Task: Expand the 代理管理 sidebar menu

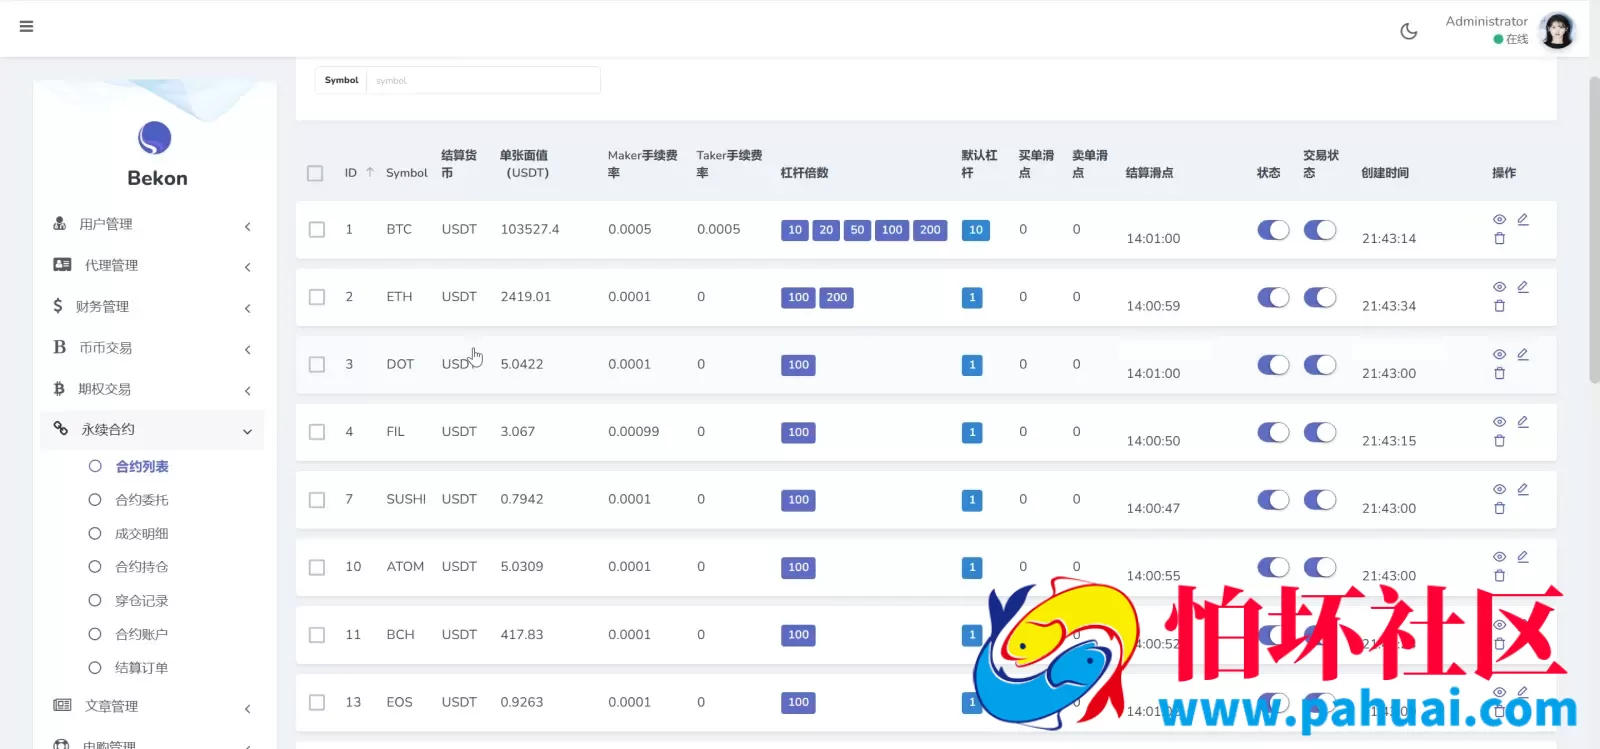Action: point(152,265)
